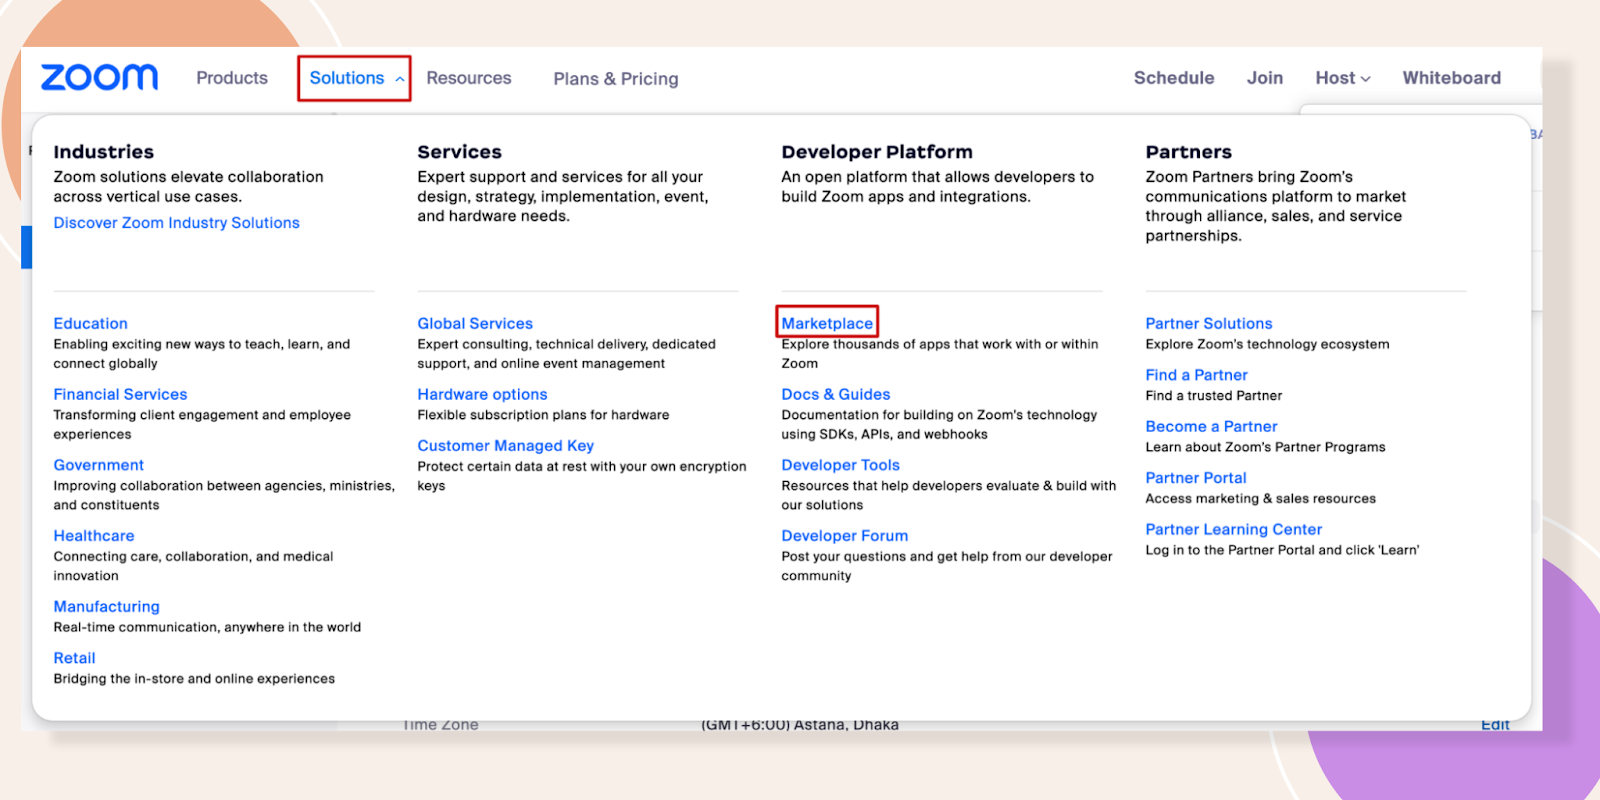Open Partner Solutions link
This screenshot has height=800, width=1600.
[1209, 324]
